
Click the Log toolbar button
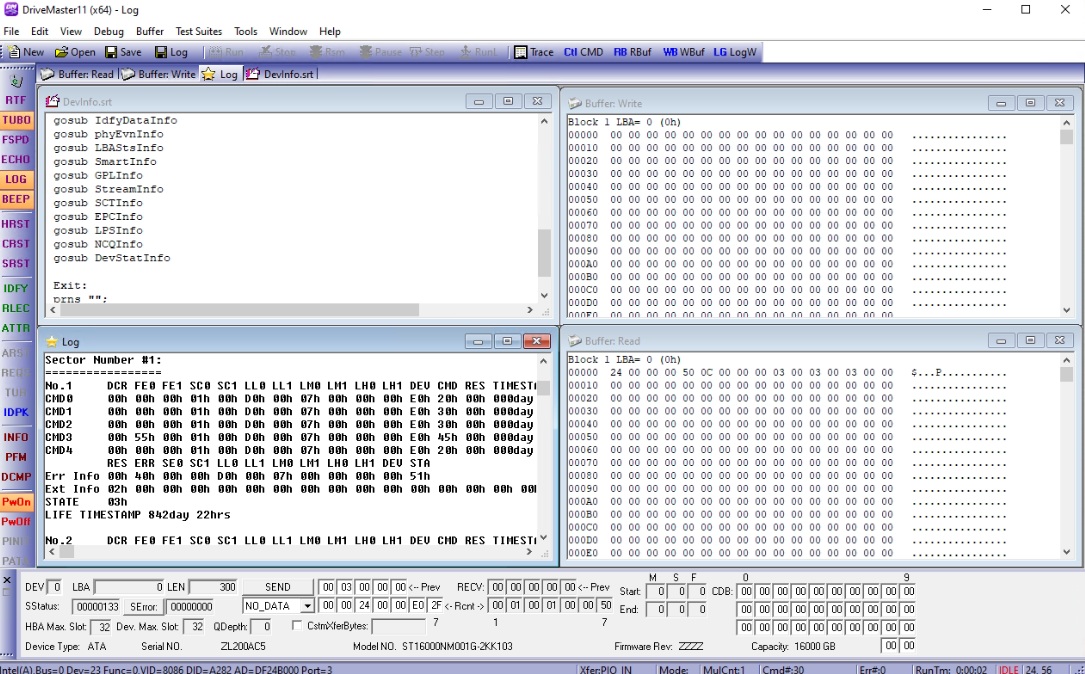tap(171, 52)
